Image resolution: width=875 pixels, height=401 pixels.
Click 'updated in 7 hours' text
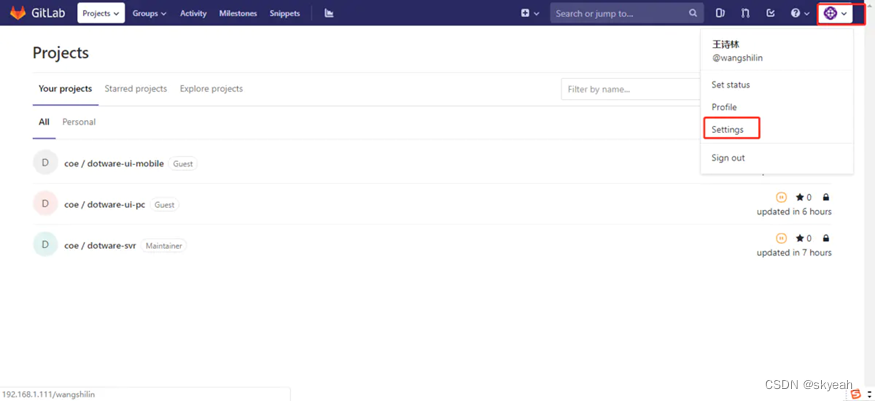[794, 253]
